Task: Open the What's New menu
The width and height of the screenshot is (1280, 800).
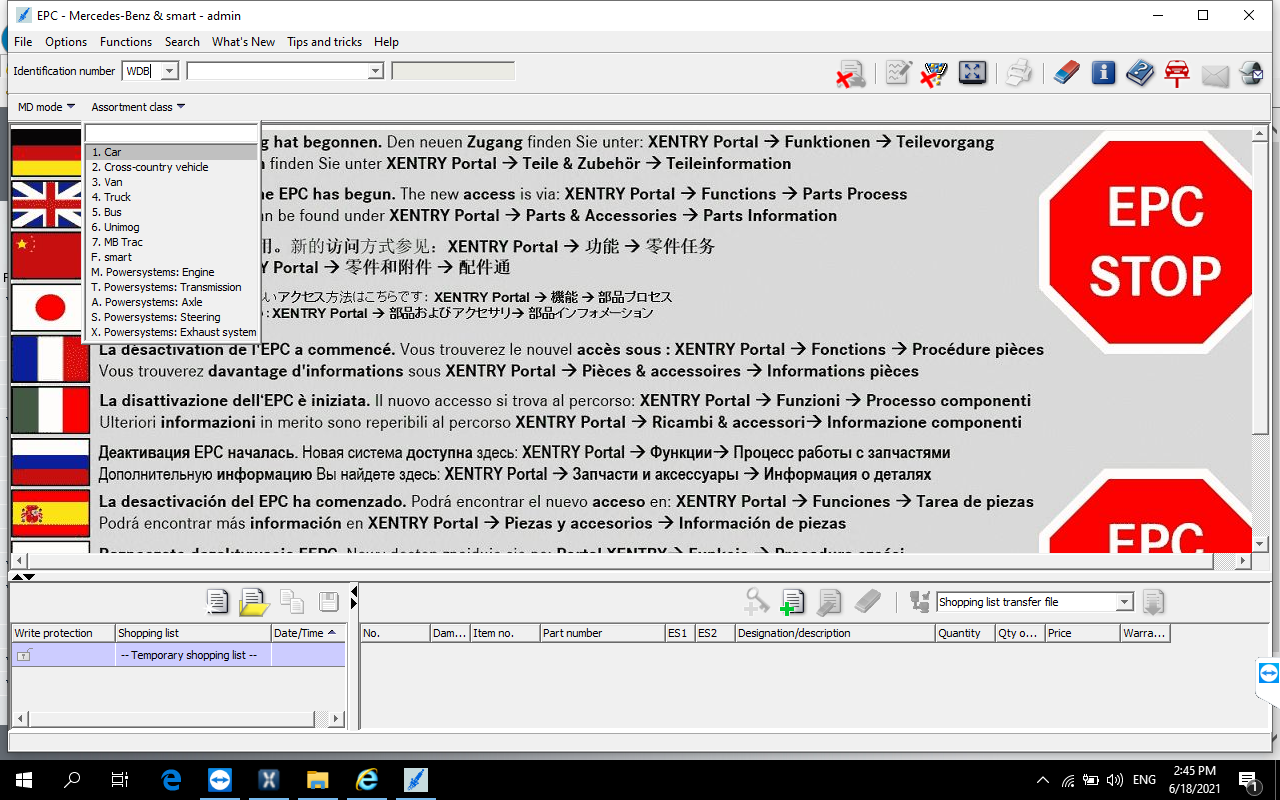Action: [243, 42]
